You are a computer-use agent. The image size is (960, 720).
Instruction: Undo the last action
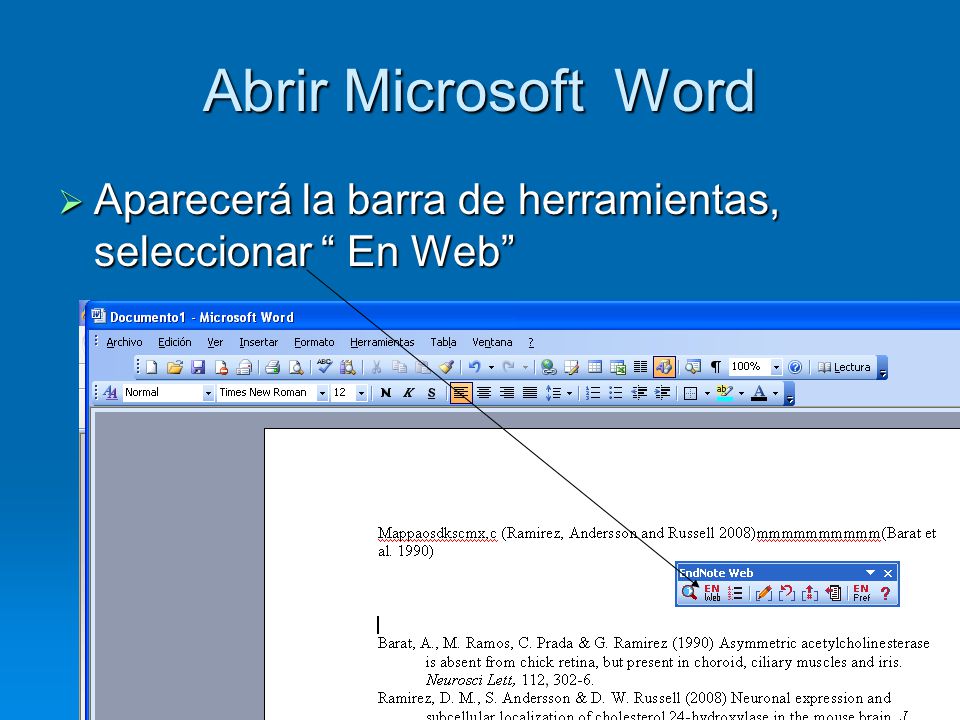point(474,367)
